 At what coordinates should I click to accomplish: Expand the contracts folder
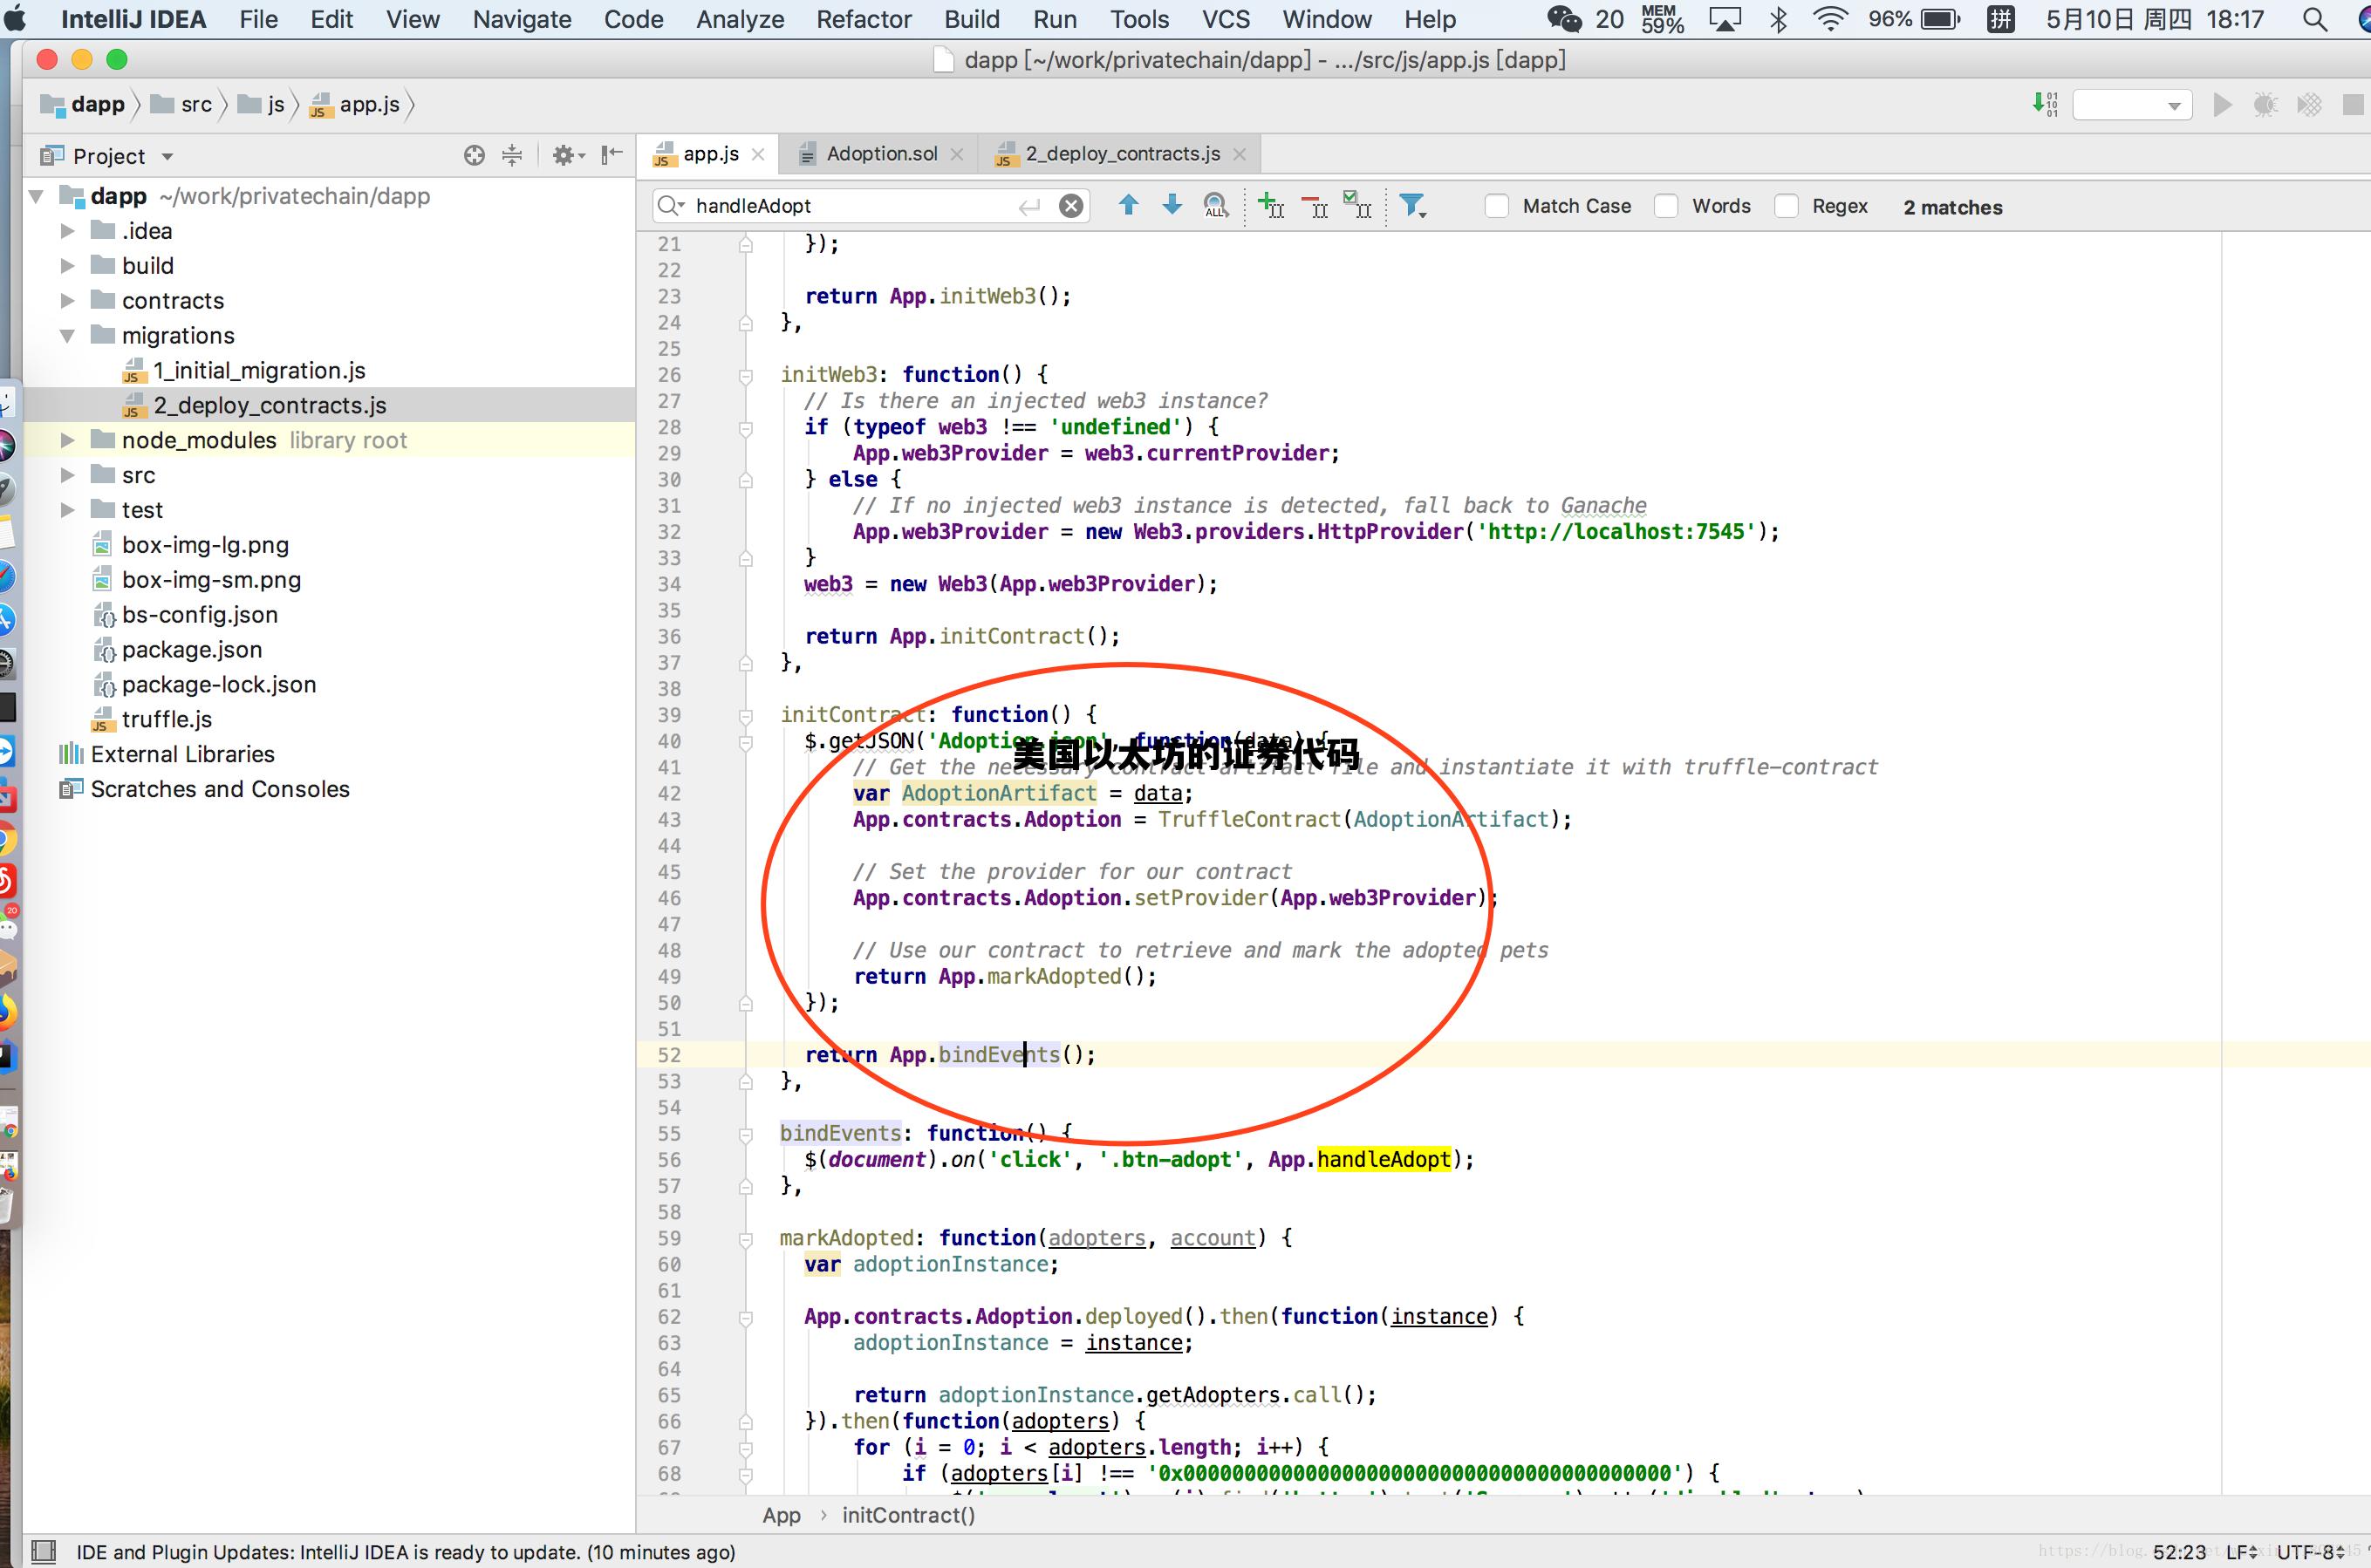[x=67, y=301]
